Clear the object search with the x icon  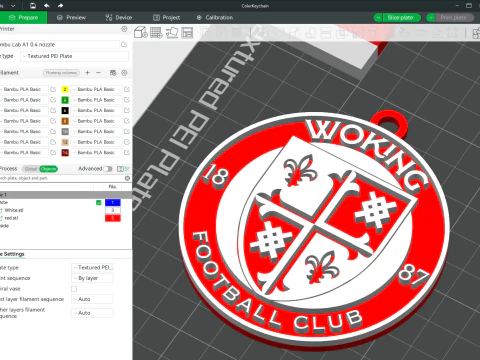click(127, 178)
